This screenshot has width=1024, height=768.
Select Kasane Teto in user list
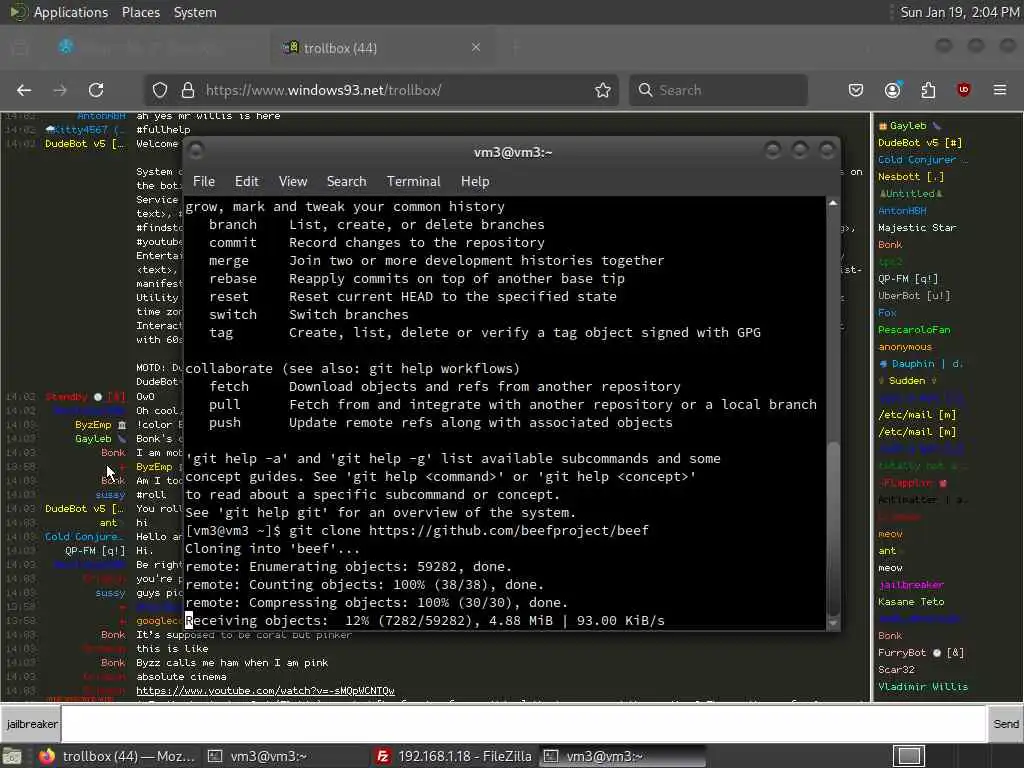[x=910, y=601]
